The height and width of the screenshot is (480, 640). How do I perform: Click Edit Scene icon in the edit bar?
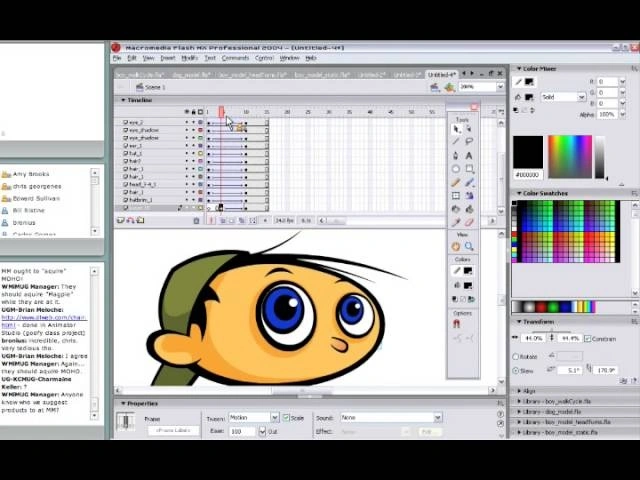435,87
